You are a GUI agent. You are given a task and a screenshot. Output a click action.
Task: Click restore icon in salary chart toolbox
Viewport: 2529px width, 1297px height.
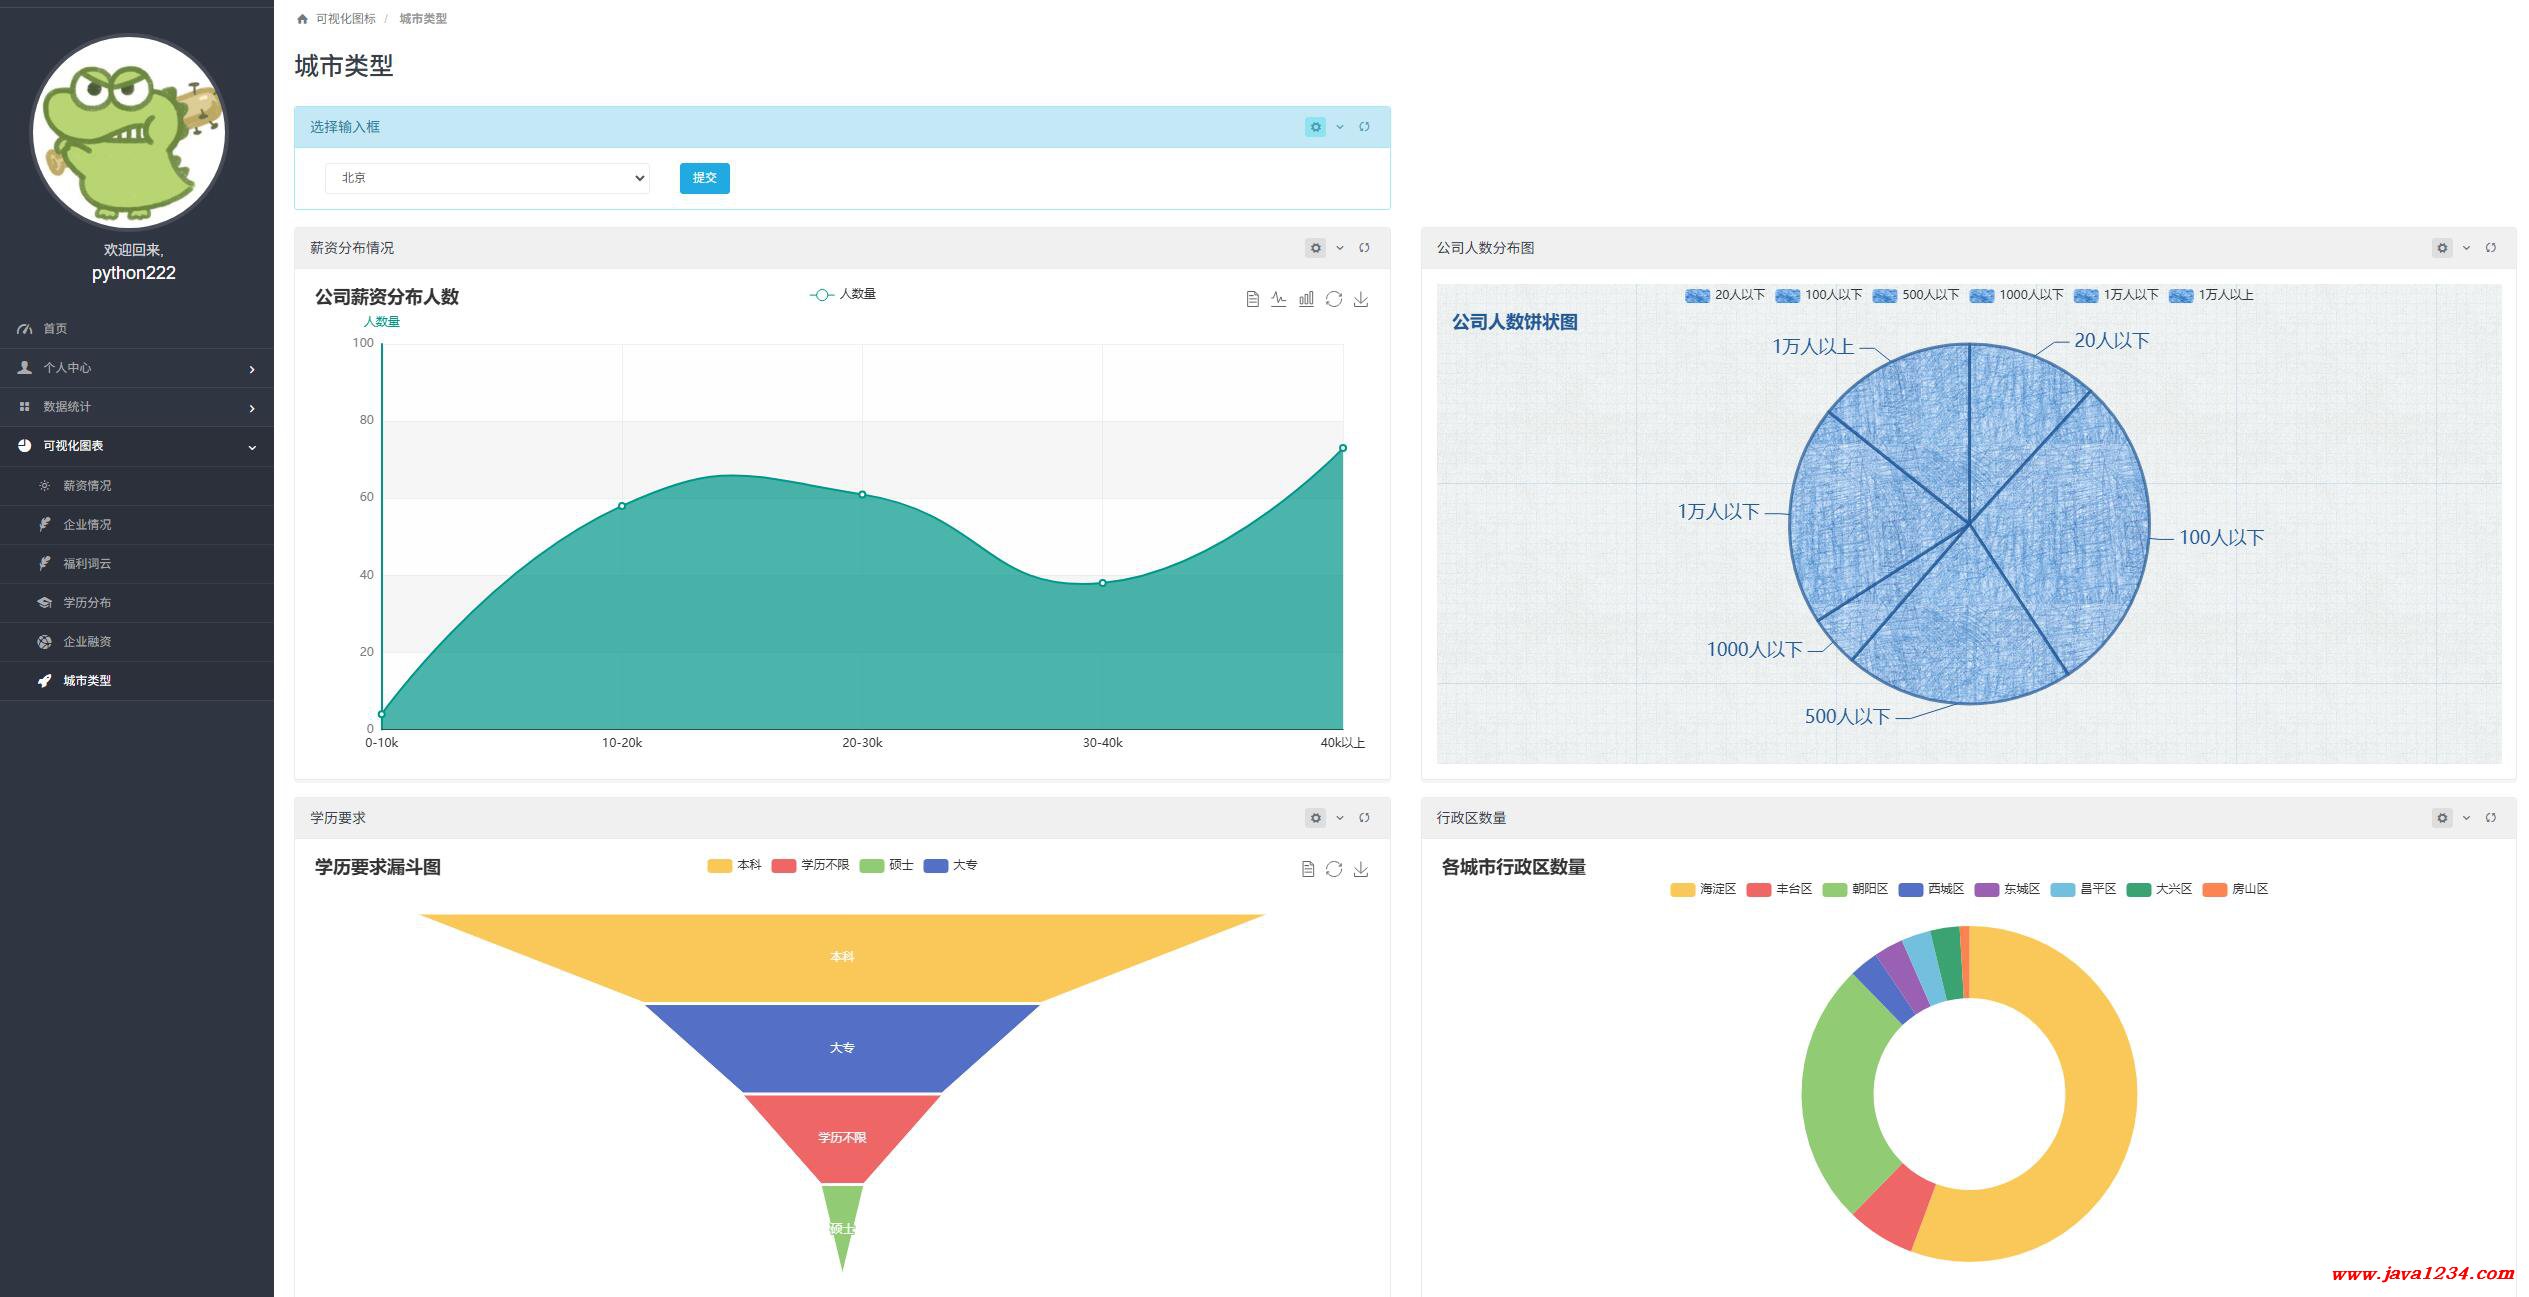[1334, 299]
